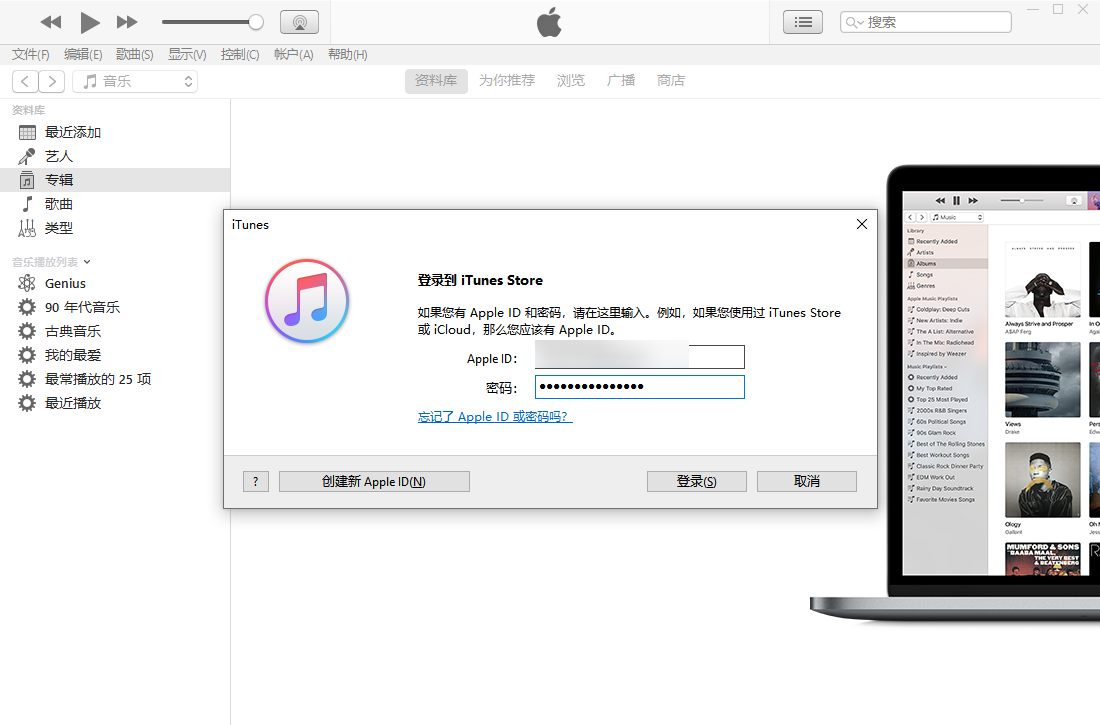This screenshot has height=725, width=1100.
Task: Select 歌曲 with the music note icon
Action: click(58, 203)
